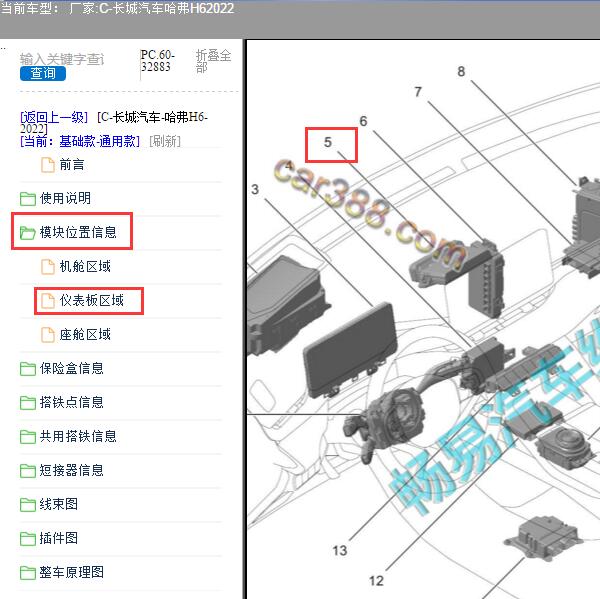Select the 仪表板区域 page
The height and width of the screenshot is (599, 600).
91,300
